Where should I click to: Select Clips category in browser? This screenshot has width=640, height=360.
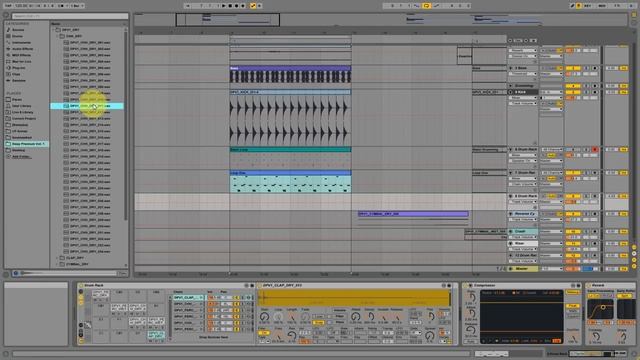pyautogui.click(x=16, y=74)
